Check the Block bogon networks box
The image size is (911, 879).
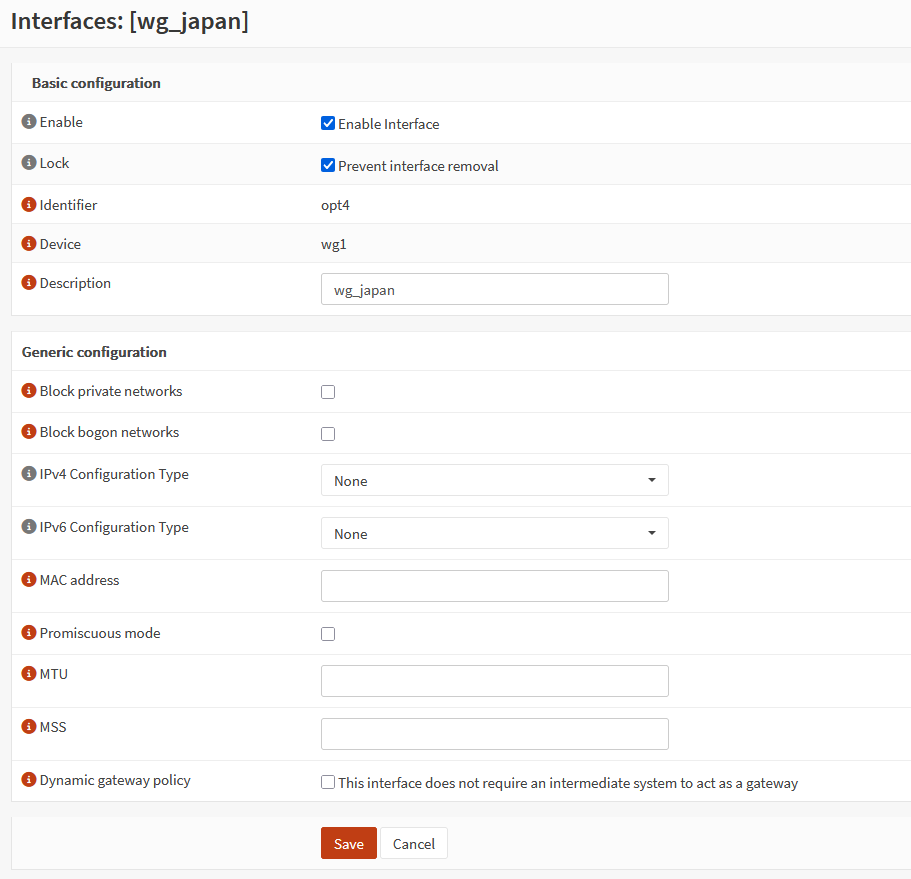[328, 434]
